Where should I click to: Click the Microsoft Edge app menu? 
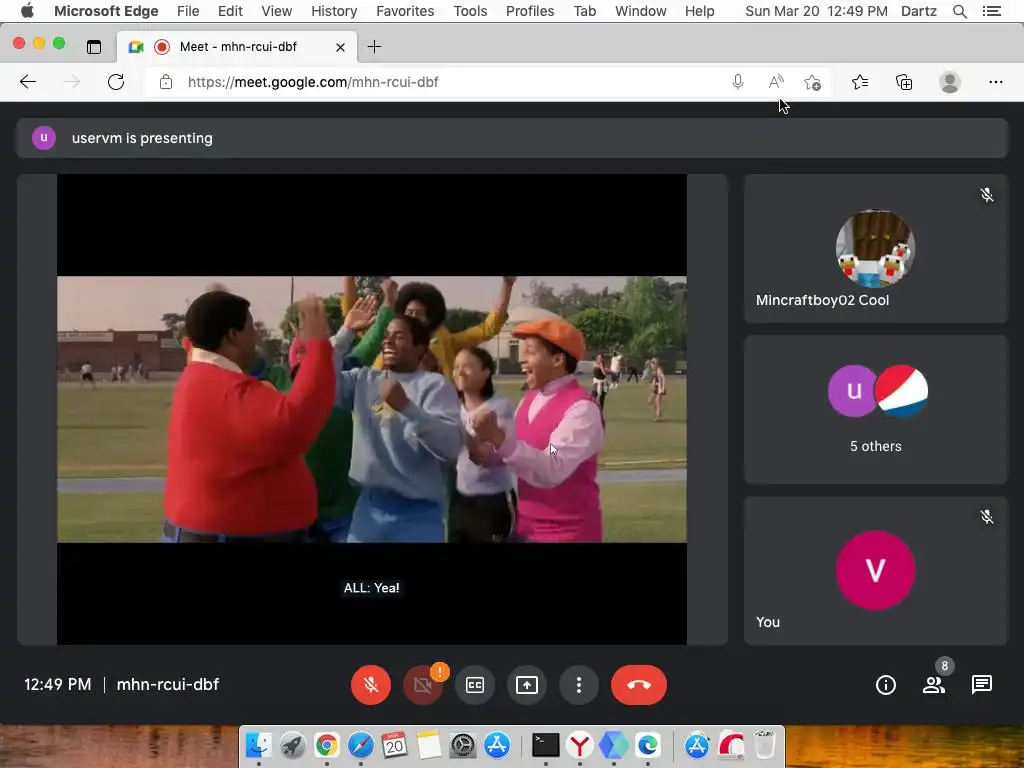pos(106,11)
